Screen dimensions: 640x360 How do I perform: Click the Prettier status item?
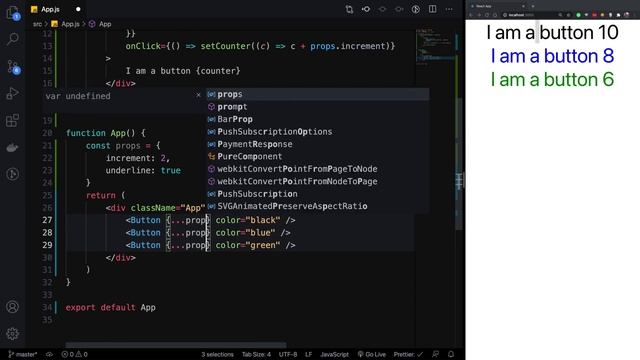click(408, 354)
